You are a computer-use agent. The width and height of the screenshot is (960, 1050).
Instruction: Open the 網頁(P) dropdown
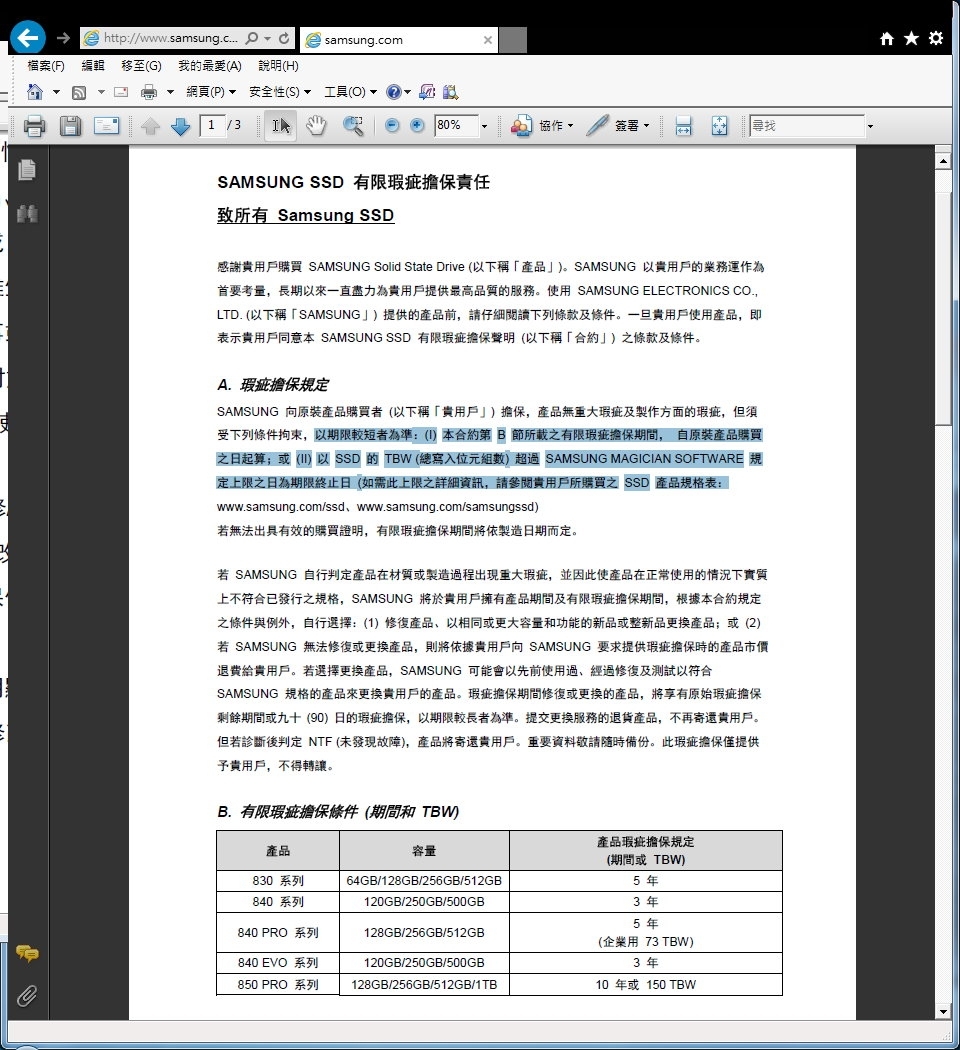pos(211,92)
